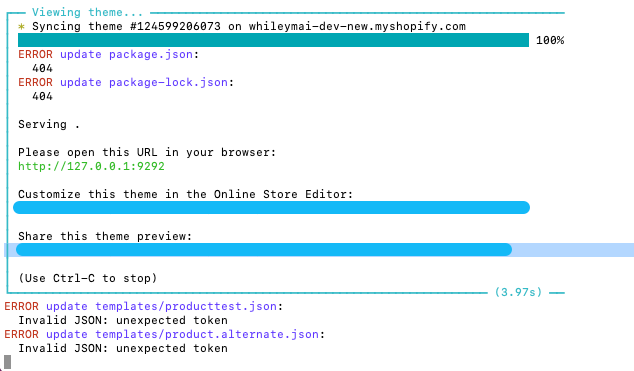Click the terminal cursor block
The width and height of the screenshot is (634, 371).
point(8,362)
